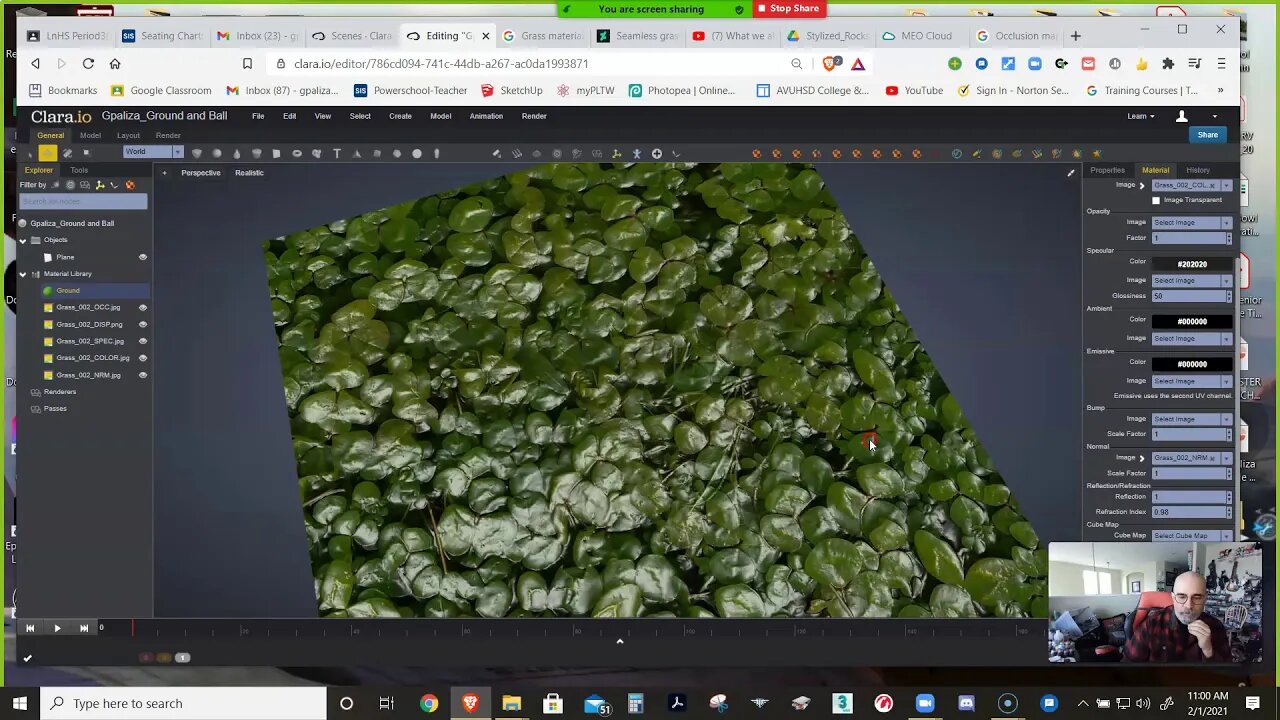This screenshot has width=1280, height=720.
Task: Open the Select Cube Map dropdown
Action: [x=1192, y=536]
